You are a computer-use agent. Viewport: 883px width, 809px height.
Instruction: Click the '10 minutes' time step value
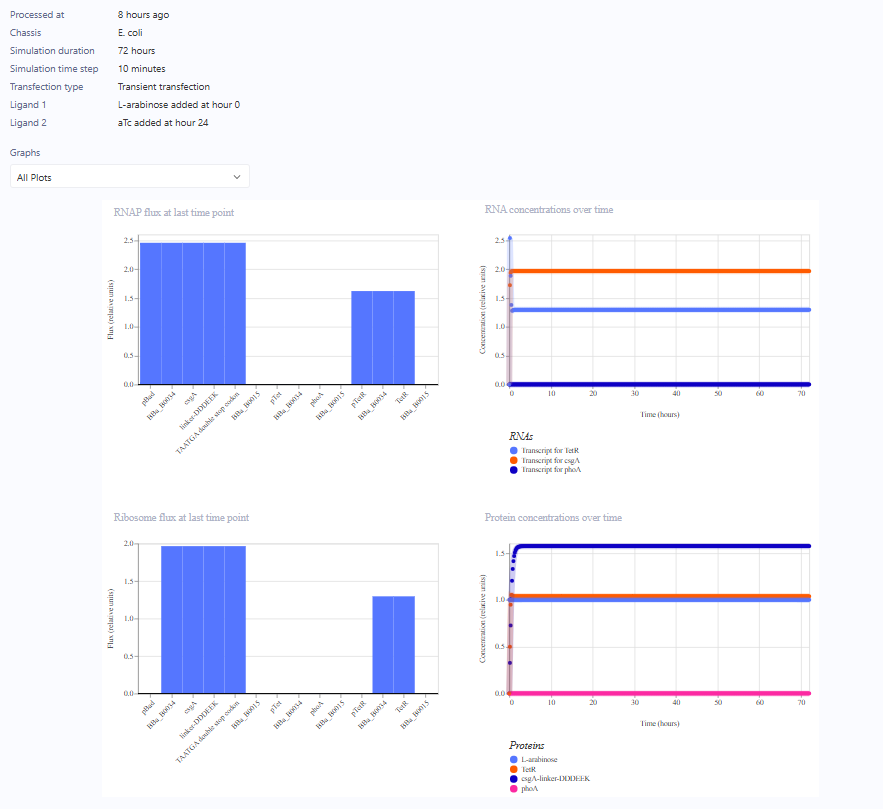point(141,69)
